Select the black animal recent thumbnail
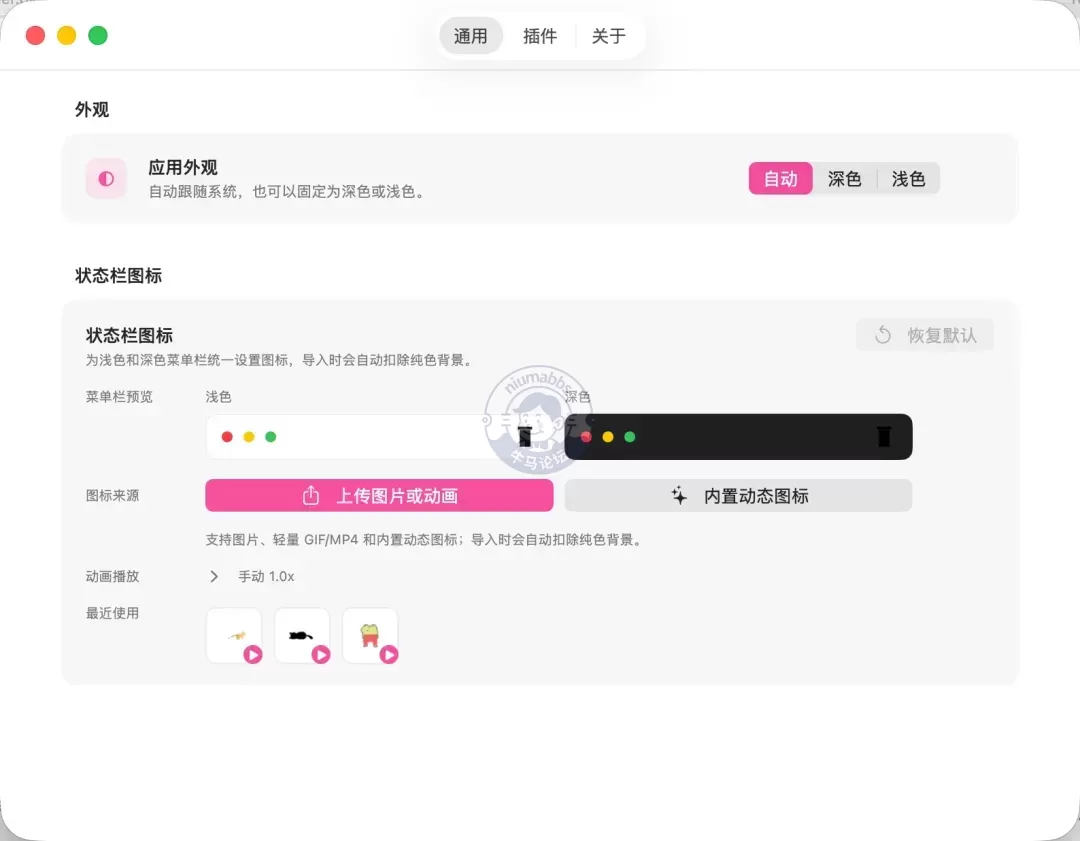Screen dimensions: 1080x841 tap(302, 635)
